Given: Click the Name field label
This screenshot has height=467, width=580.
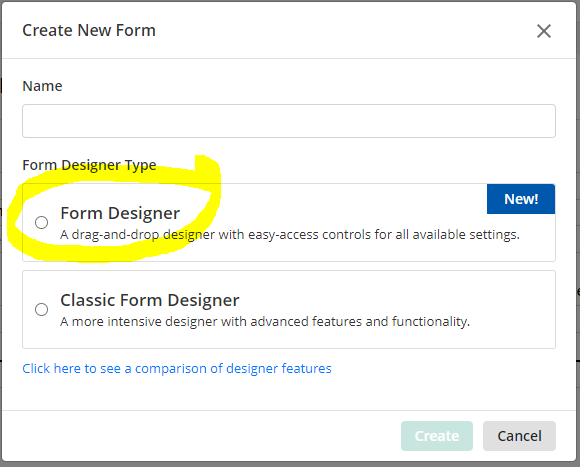Looking at the screenshot, I should pyautogui.click(x=42, y=86).
